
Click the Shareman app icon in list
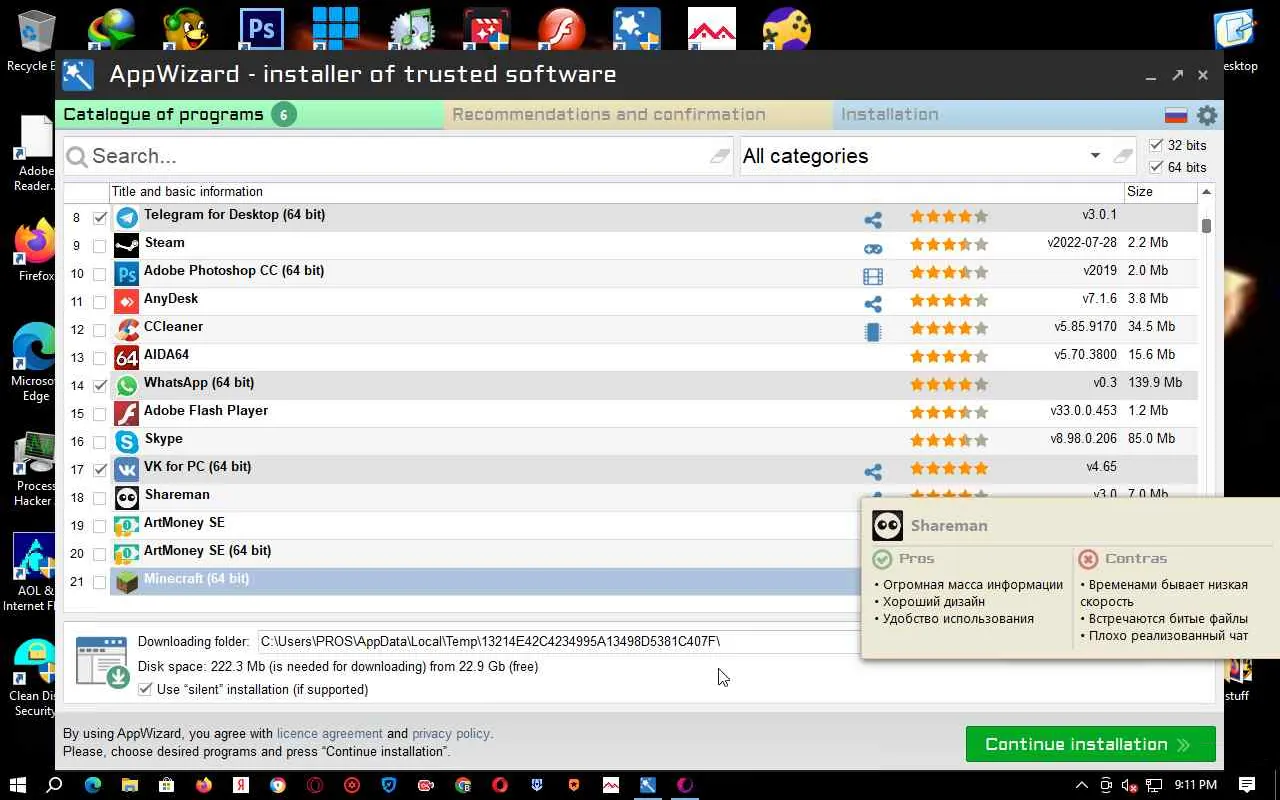[x=126, y=497]
